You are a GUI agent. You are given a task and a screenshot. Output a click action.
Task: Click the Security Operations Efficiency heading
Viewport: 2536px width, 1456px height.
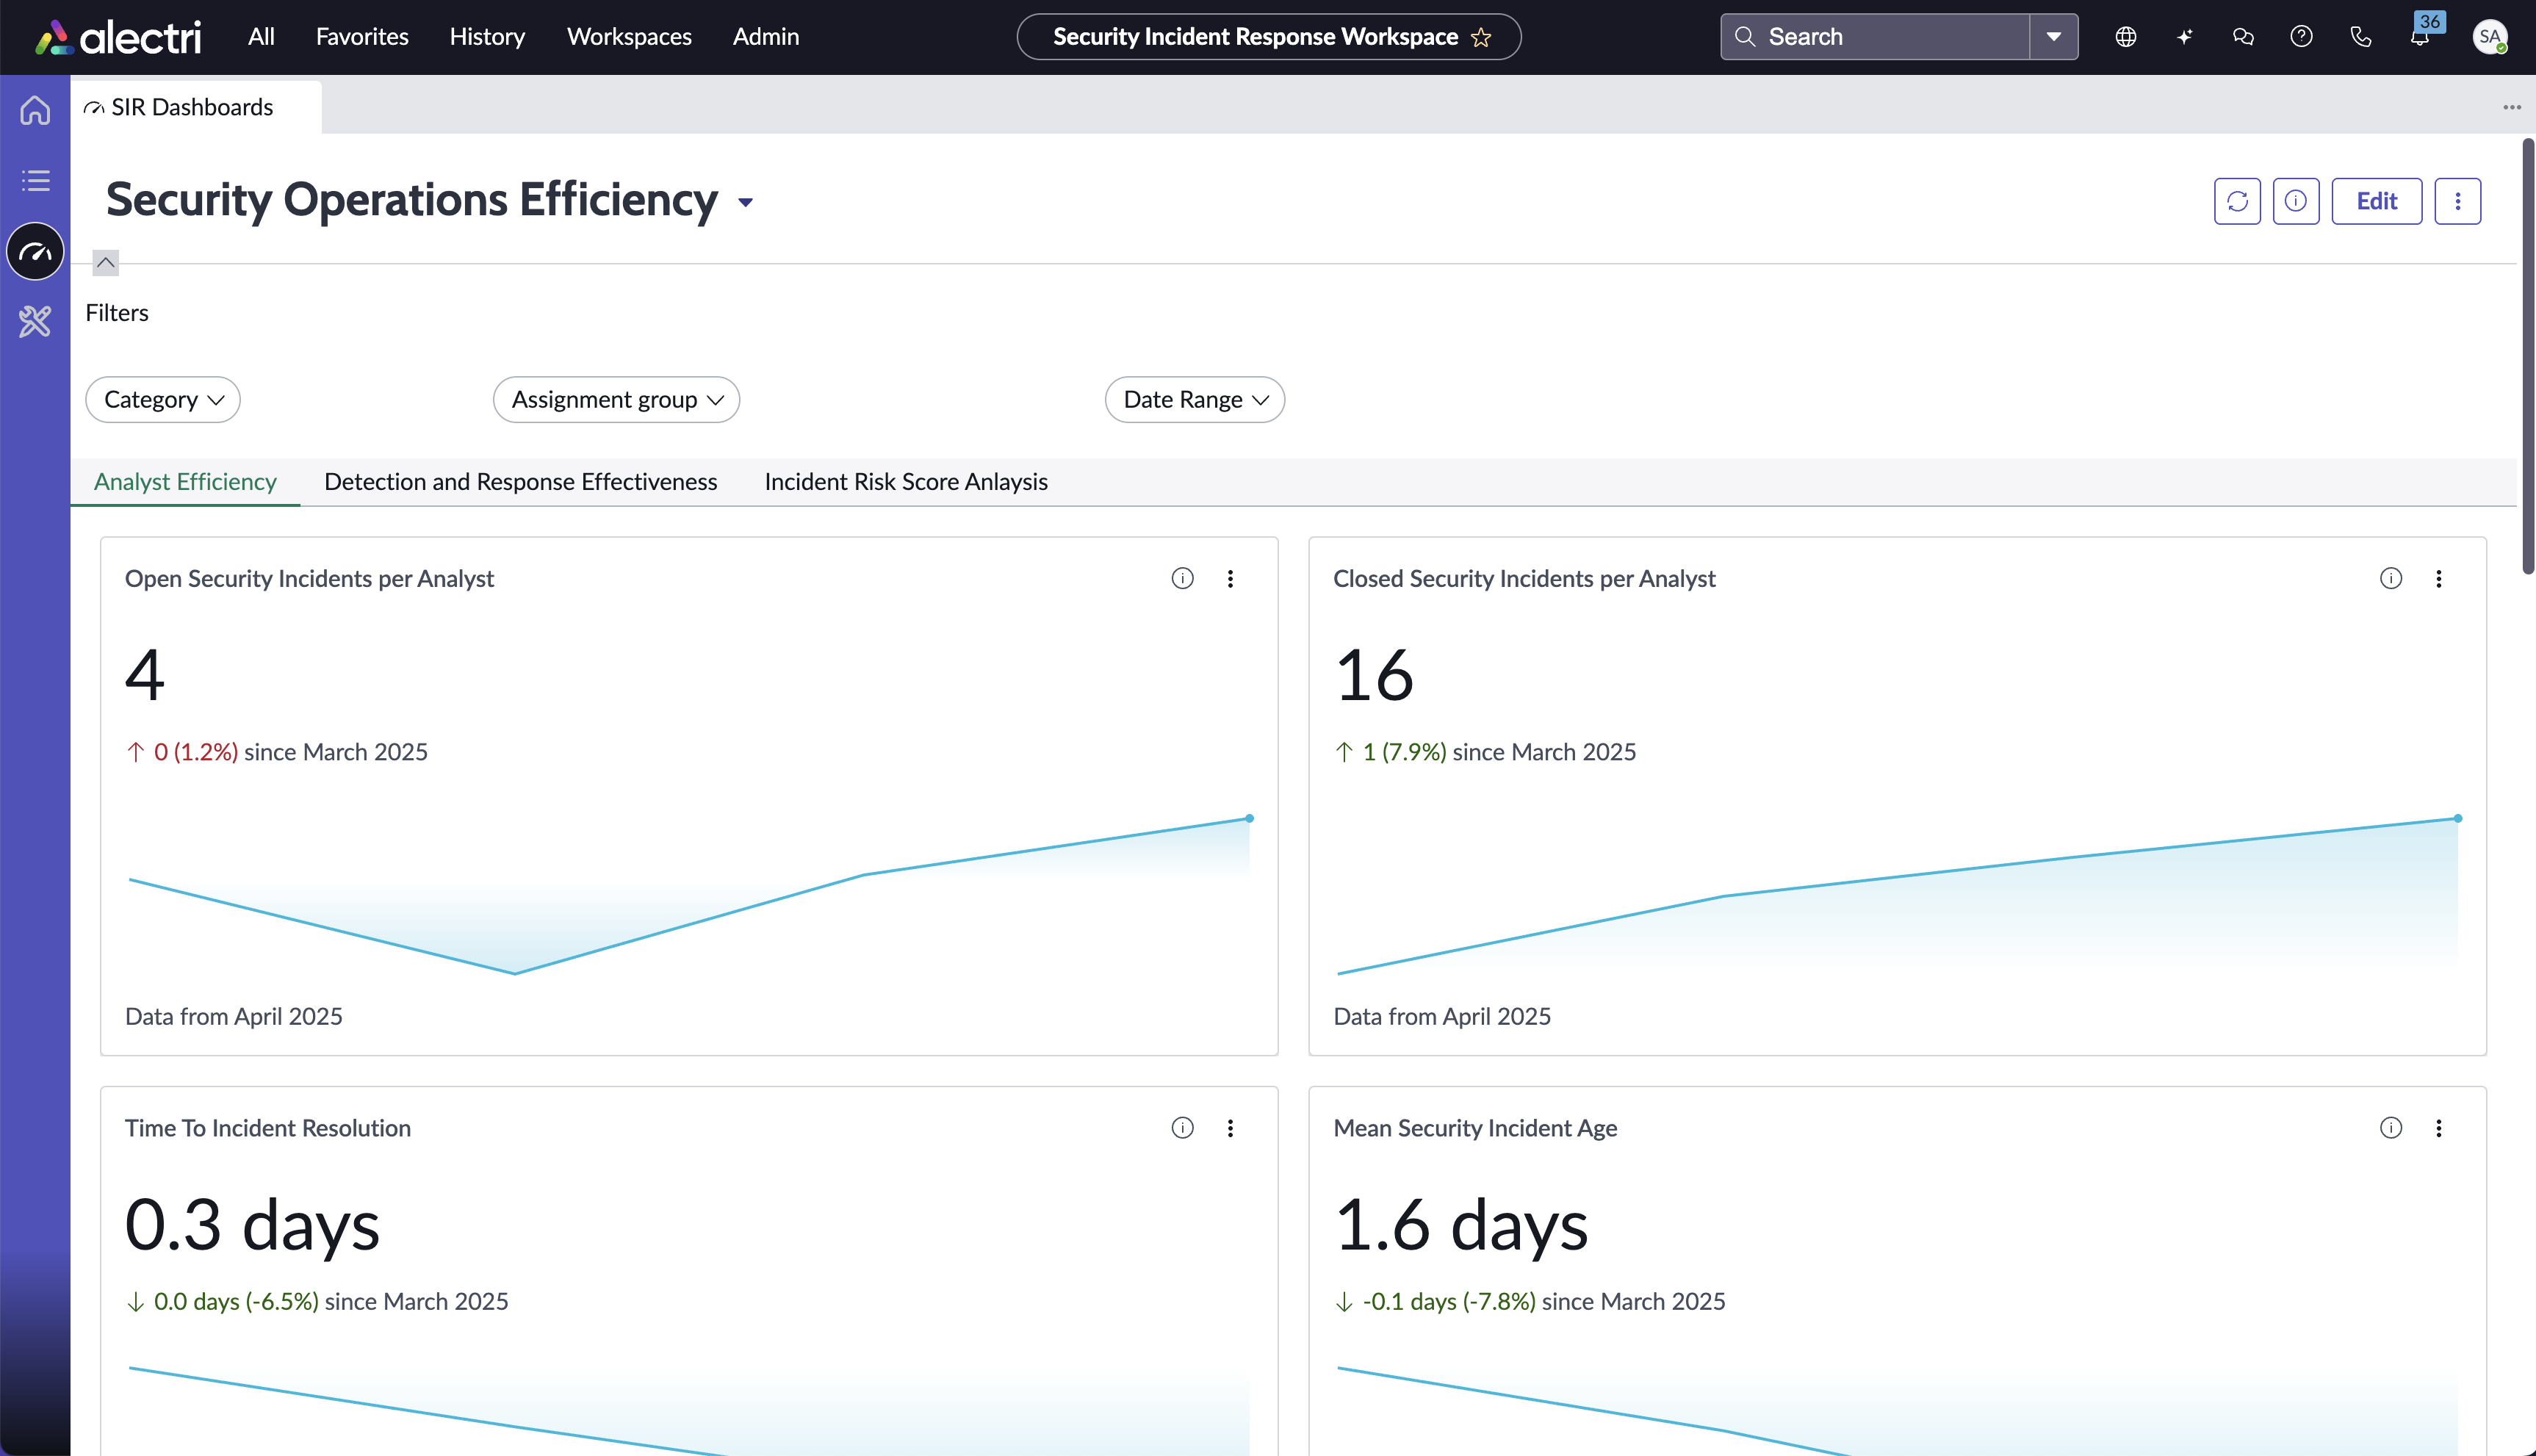coord(412,200)
